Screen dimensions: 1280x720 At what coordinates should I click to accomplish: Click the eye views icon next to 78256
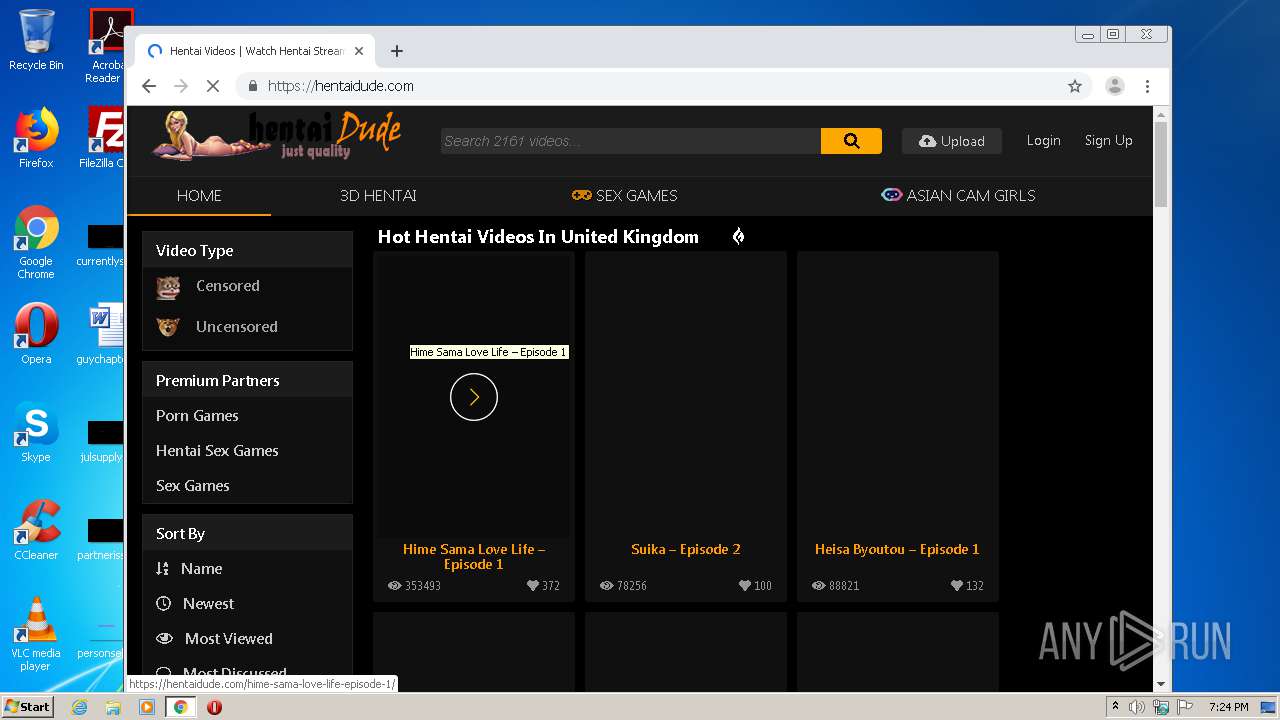(606, 586)
